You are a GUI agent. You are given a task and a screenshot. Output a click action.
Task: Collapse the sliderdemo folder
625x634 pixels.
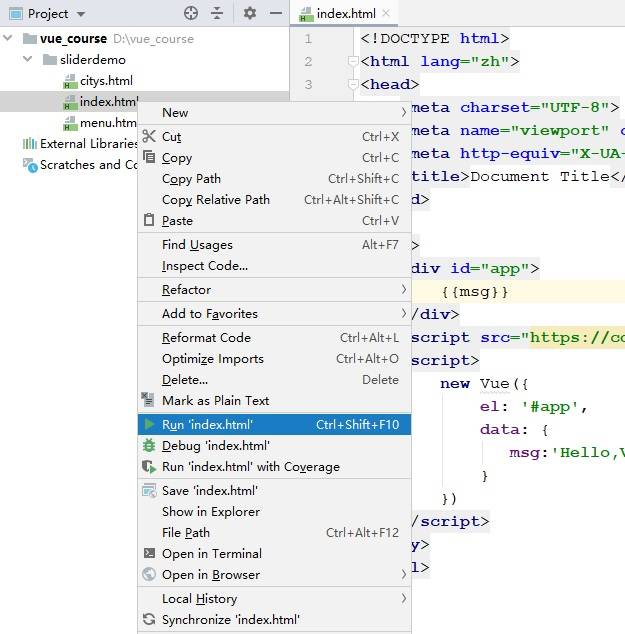(x=30, y=60)
